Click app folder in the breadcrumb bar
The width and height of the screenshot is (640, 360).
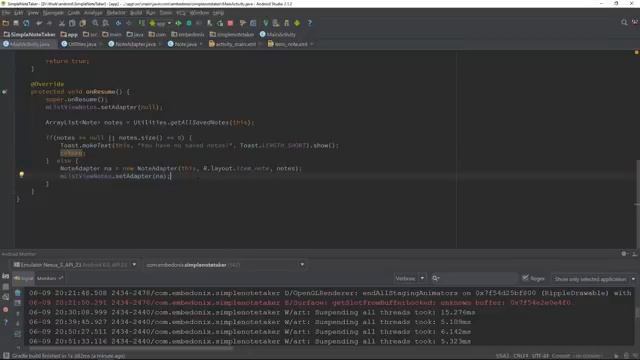click(69, 34)
